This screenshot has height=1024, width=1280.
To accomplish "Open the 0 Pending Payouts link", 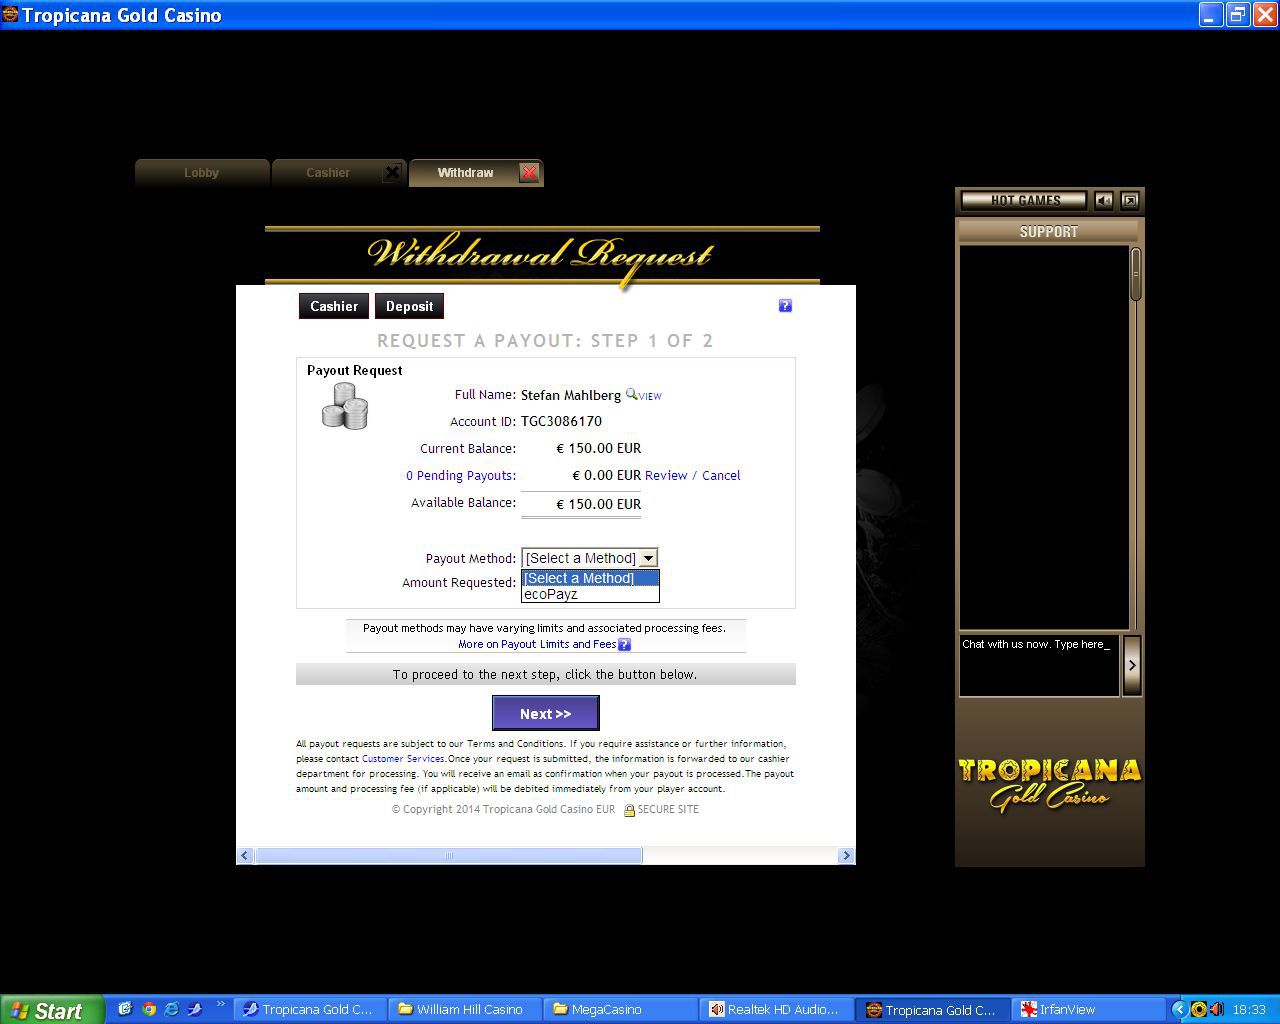I will (461, 476).
